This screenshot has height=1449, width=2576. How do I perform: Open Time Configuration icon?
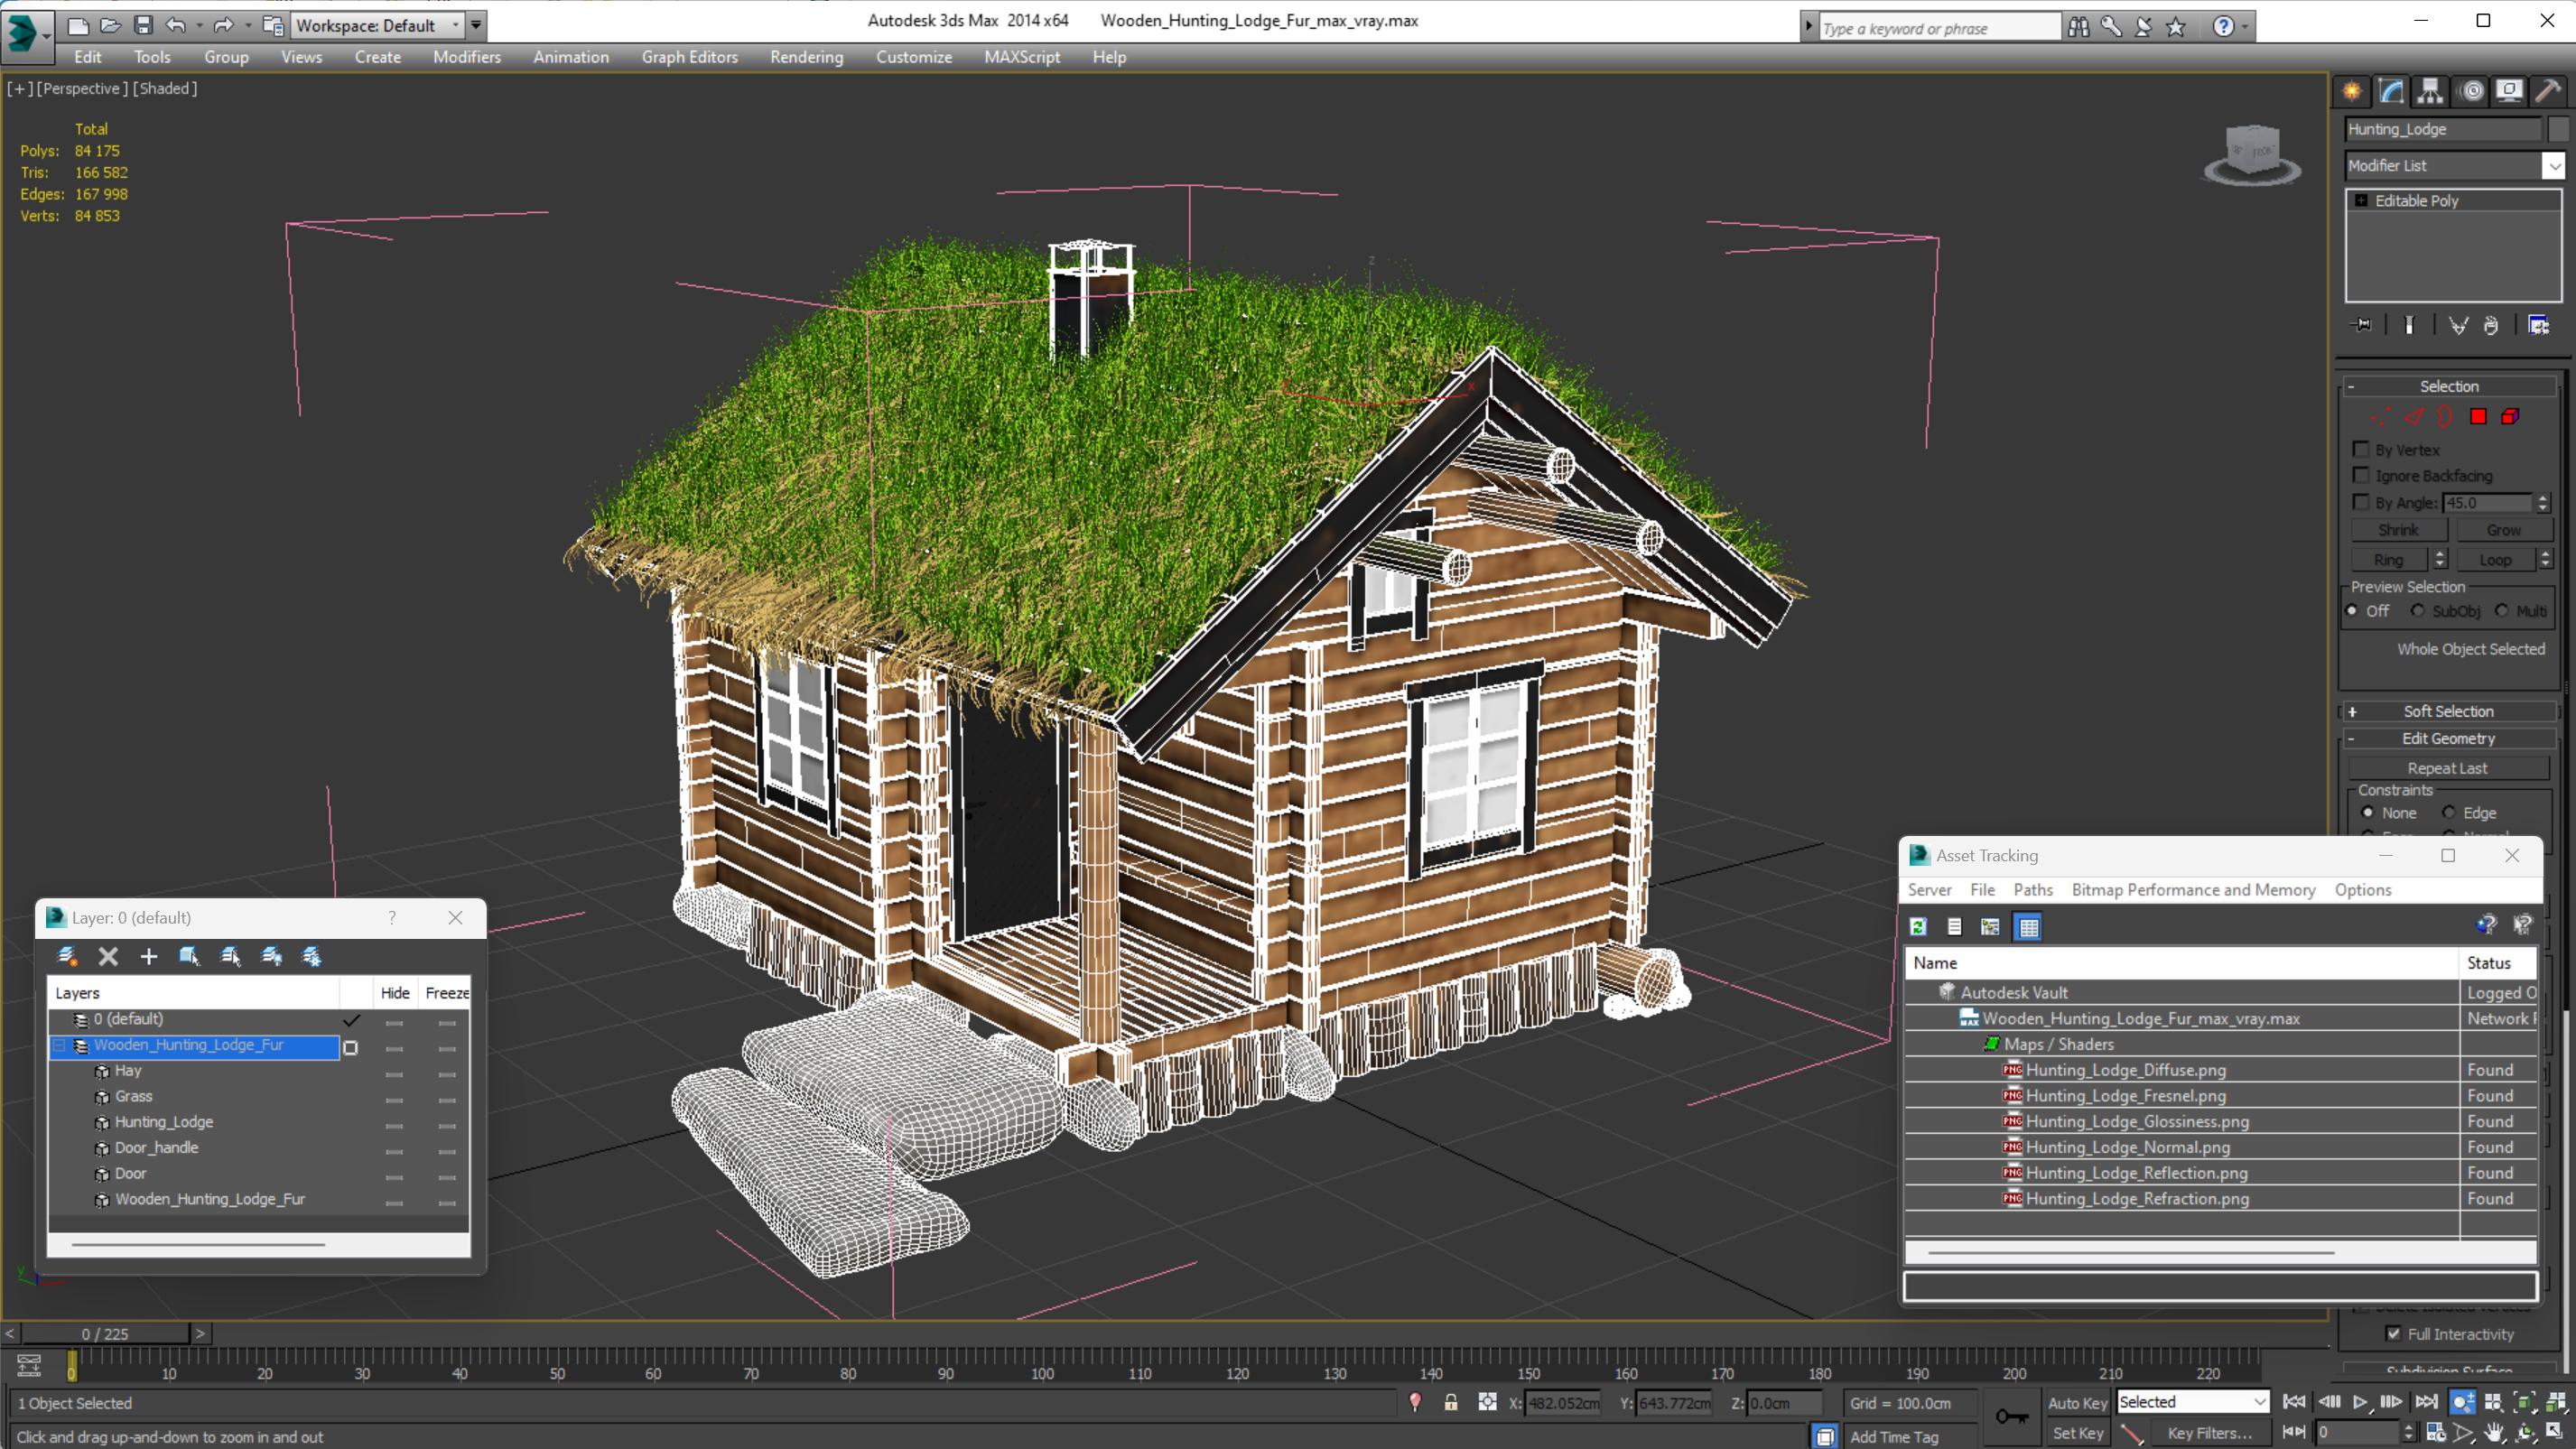(x=2435, y=1433)
